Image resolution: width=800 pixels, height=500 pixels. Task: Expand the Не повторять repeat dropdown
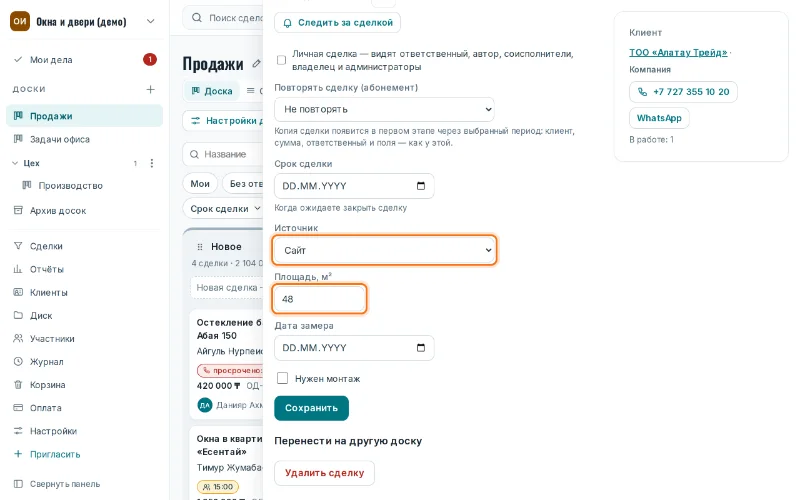click(x=384, y=109)
